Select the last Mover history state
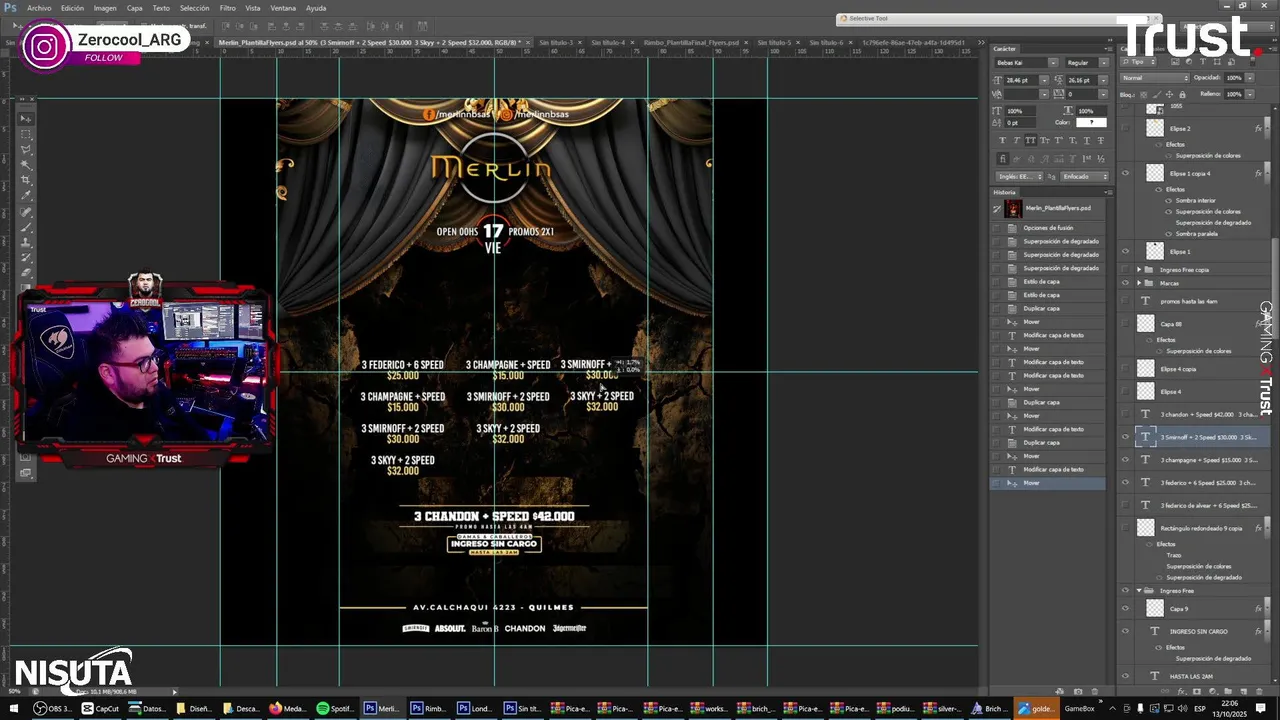Screen dimensions: 1280x720 (1048, 483)
